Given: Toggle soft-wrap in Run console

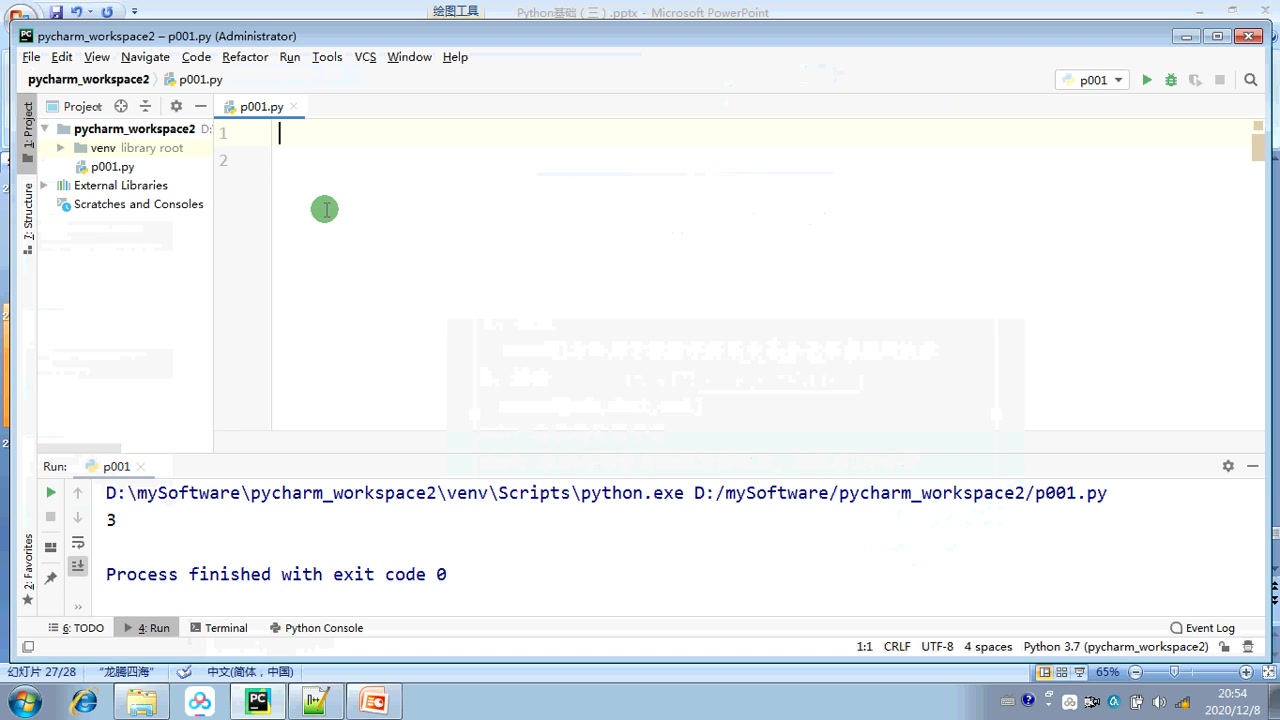Looking at the screenshot, I should pos(78,542).
